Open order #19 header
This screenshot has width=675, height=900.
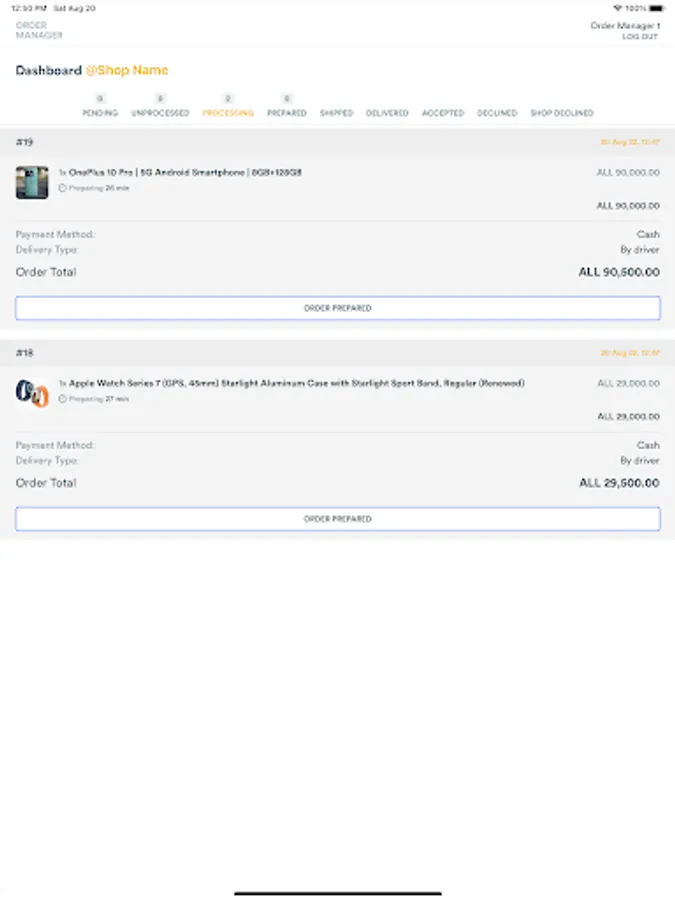338,142
